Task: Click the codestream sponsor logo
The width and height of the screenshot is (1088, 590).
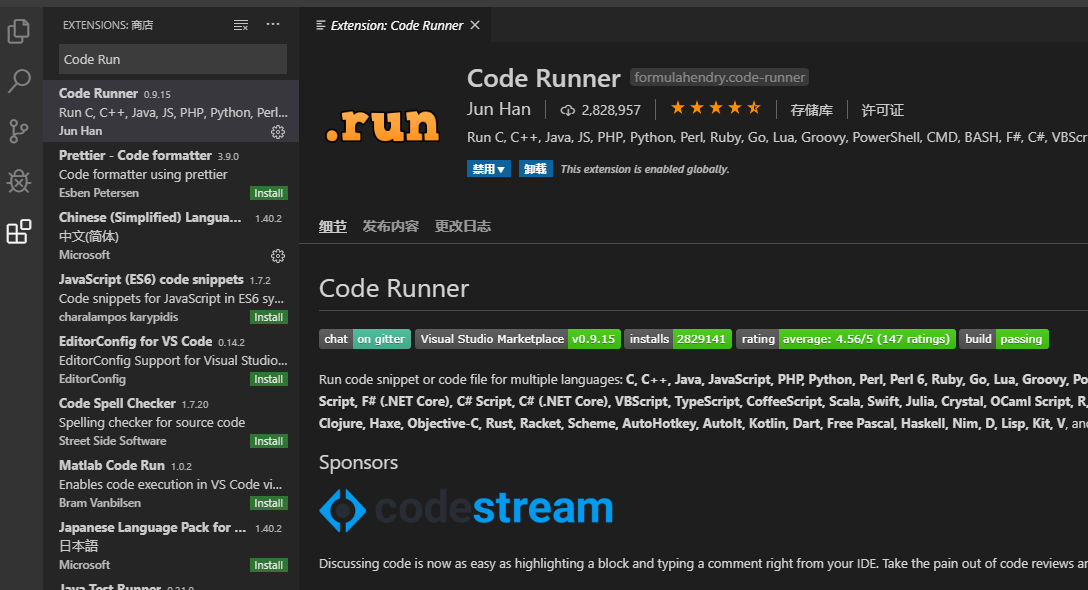Action: tap(466, 510)
